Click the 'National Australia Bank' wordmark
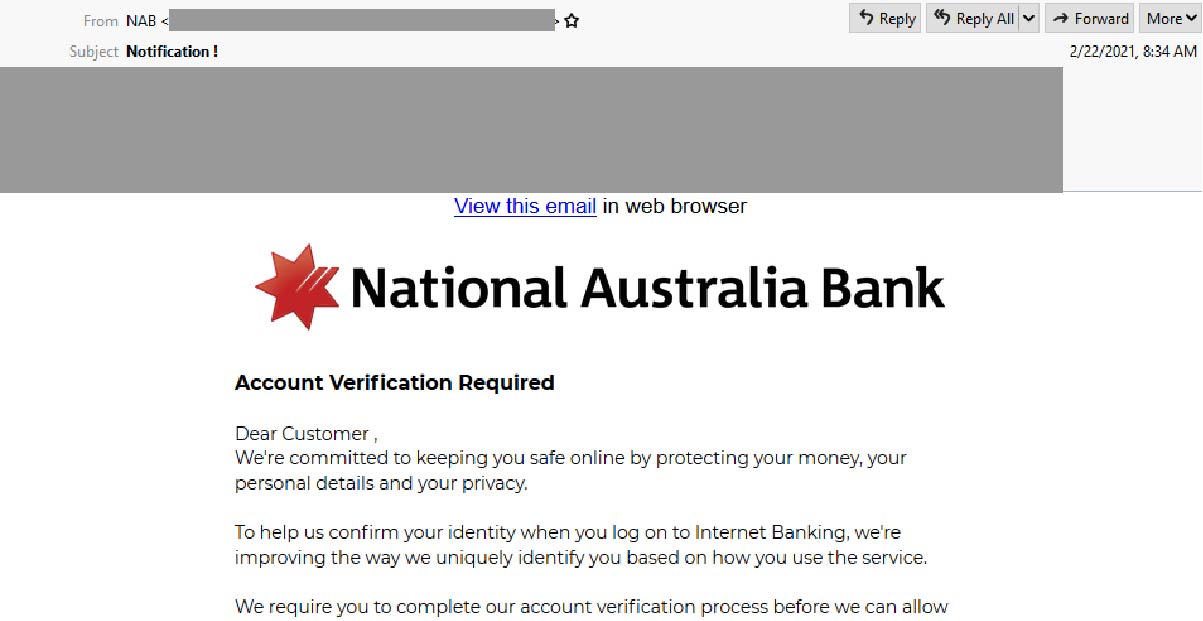 [647, 288]
